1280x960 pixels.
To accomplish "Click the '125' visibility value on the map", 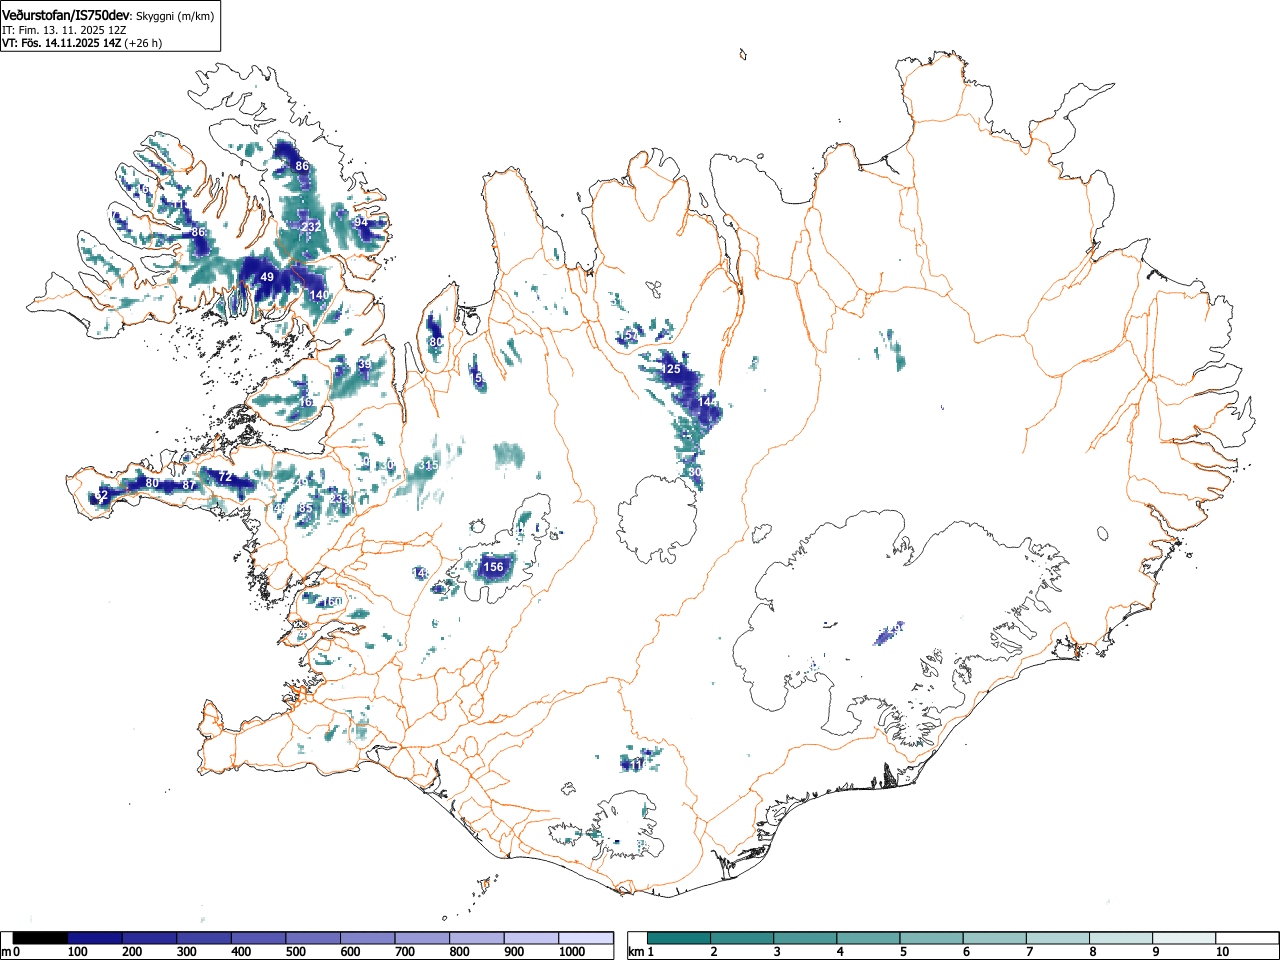I will pos(671,370).
